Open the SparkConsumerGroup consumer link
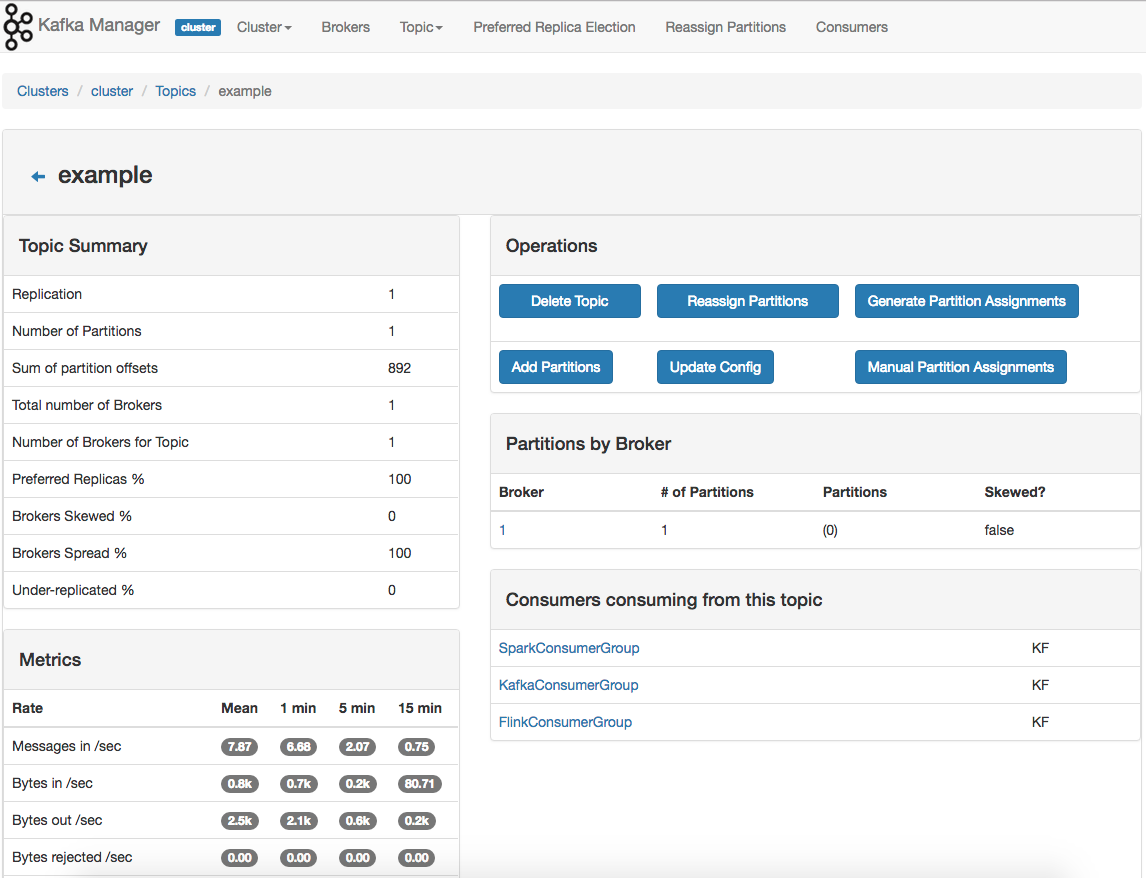1146x878 pixels. [x=569, y=648]
